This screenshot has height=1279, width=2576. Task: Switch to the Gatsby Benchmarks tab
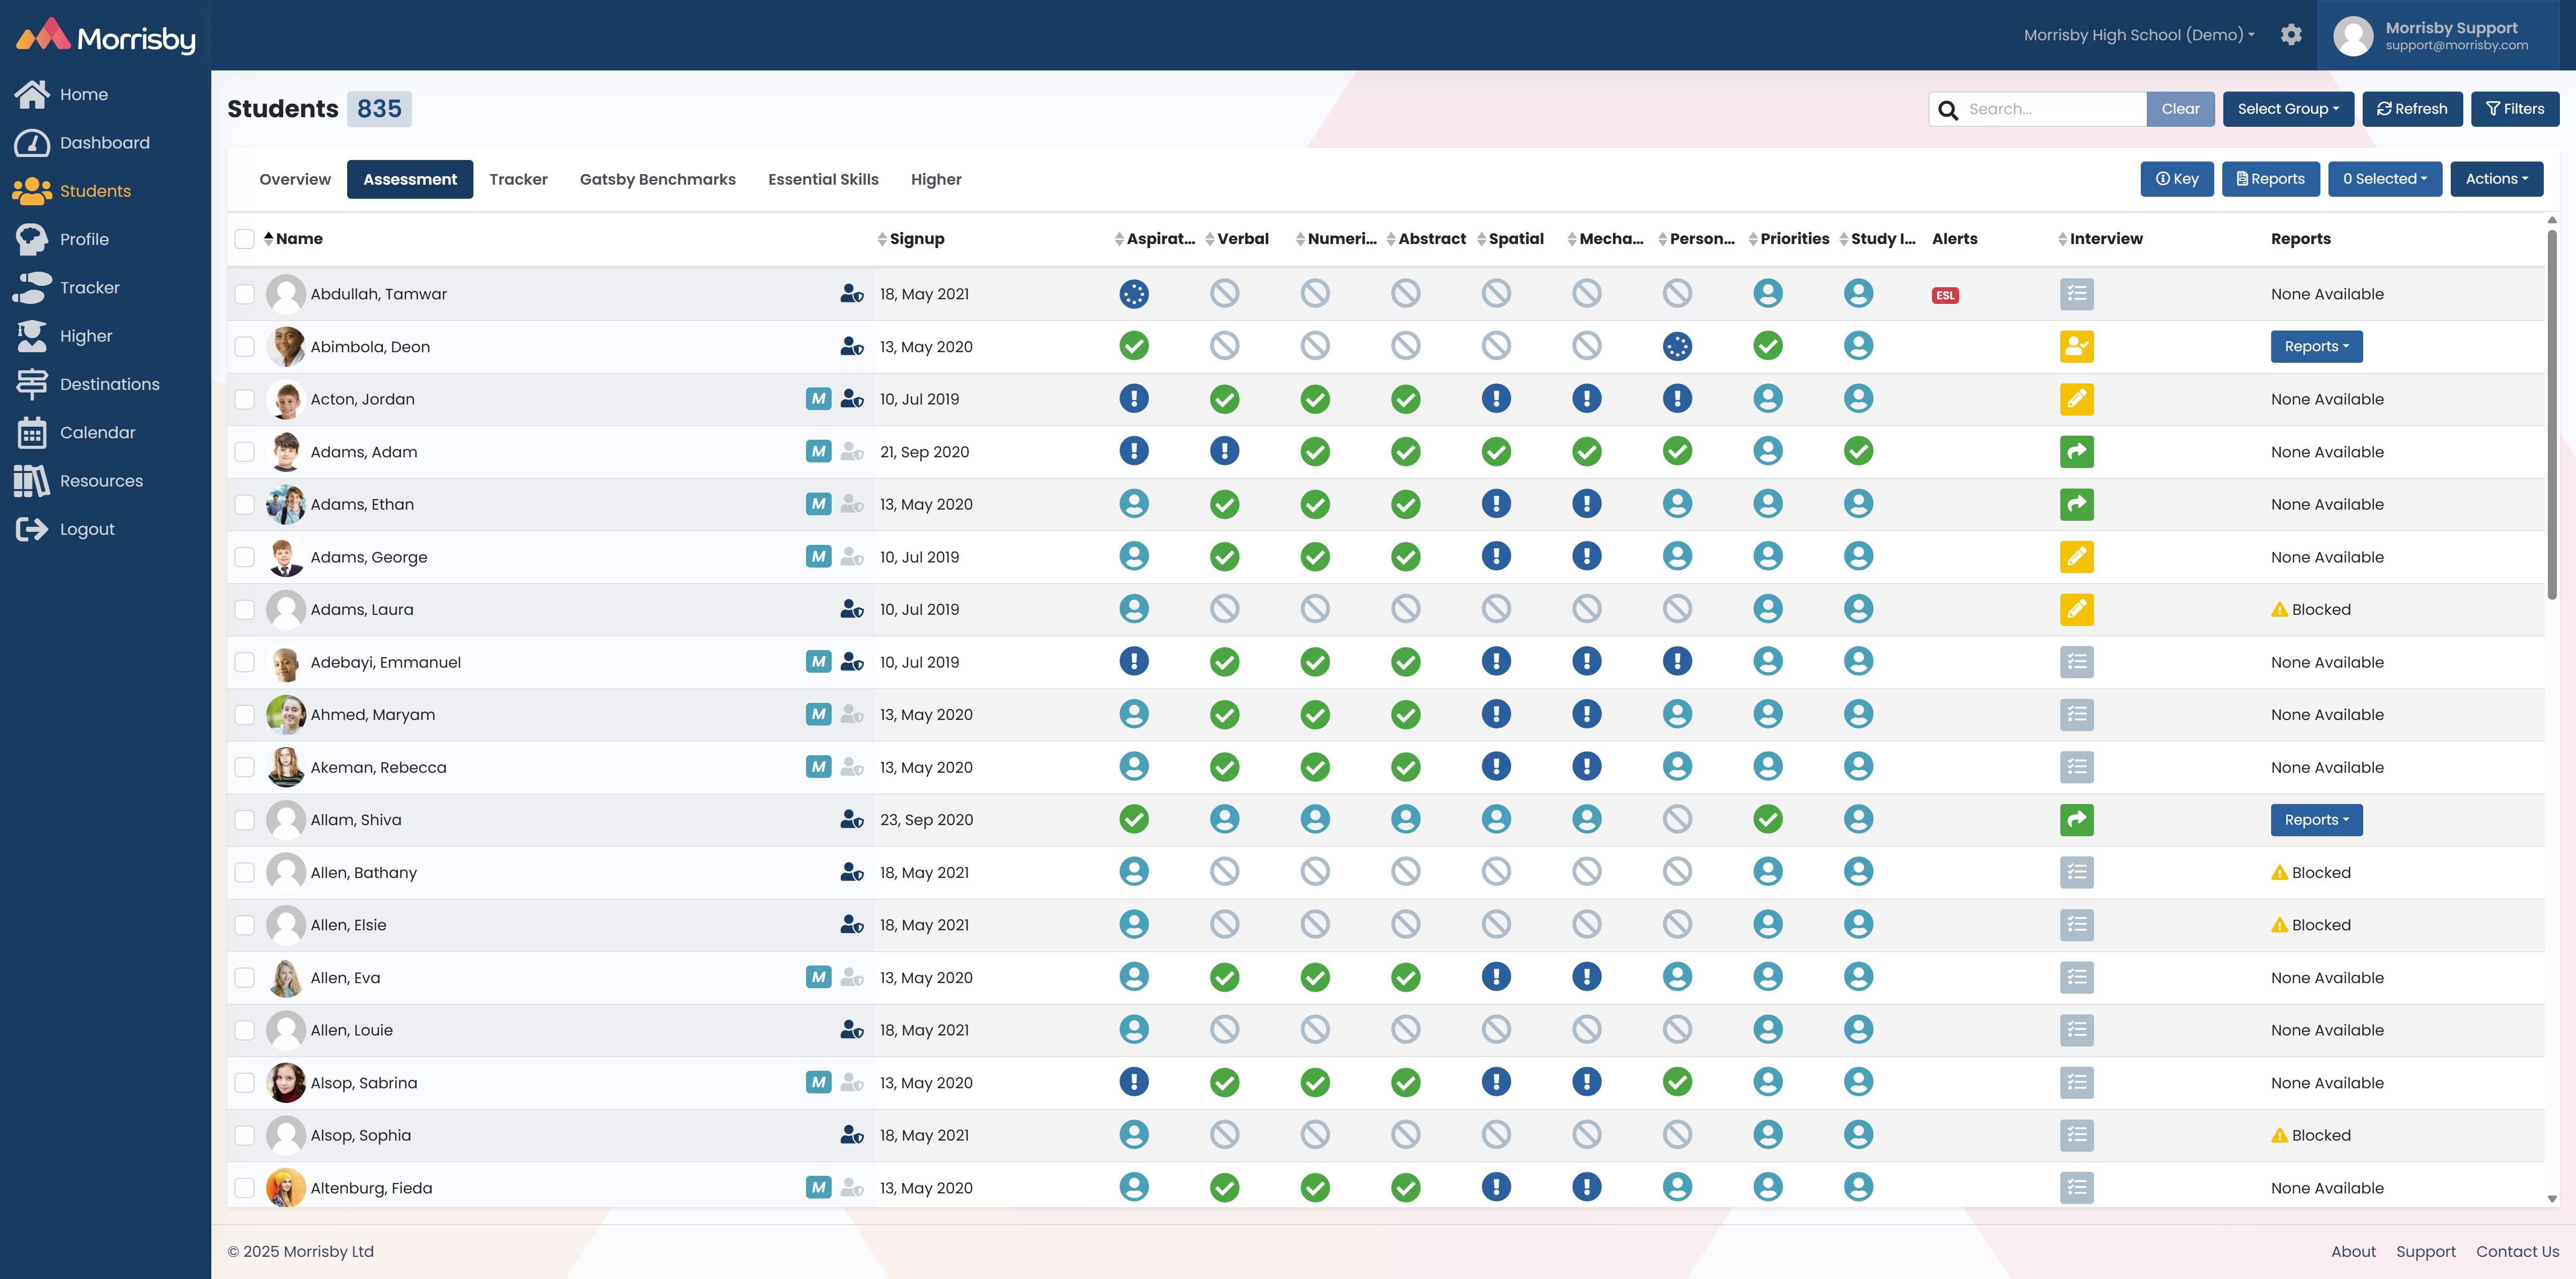pos(657,179)
